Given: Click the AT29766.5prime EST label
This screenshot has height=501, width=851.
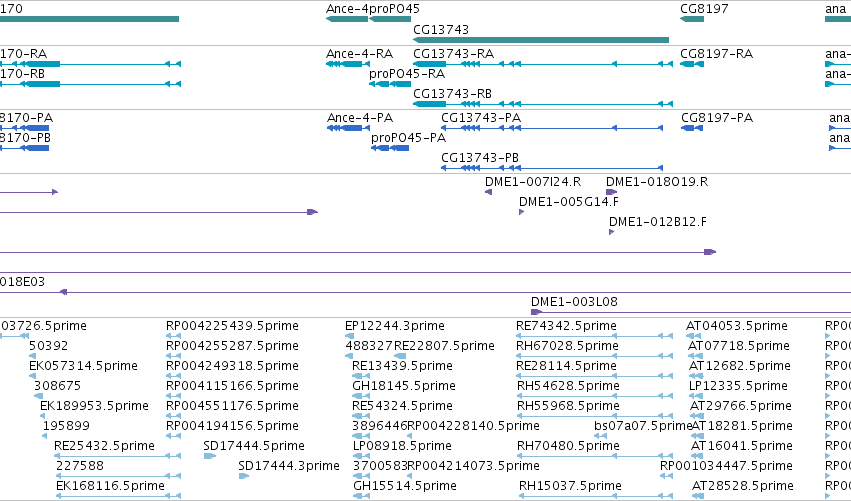Looking at the screenshot, I should coord(741,406).
